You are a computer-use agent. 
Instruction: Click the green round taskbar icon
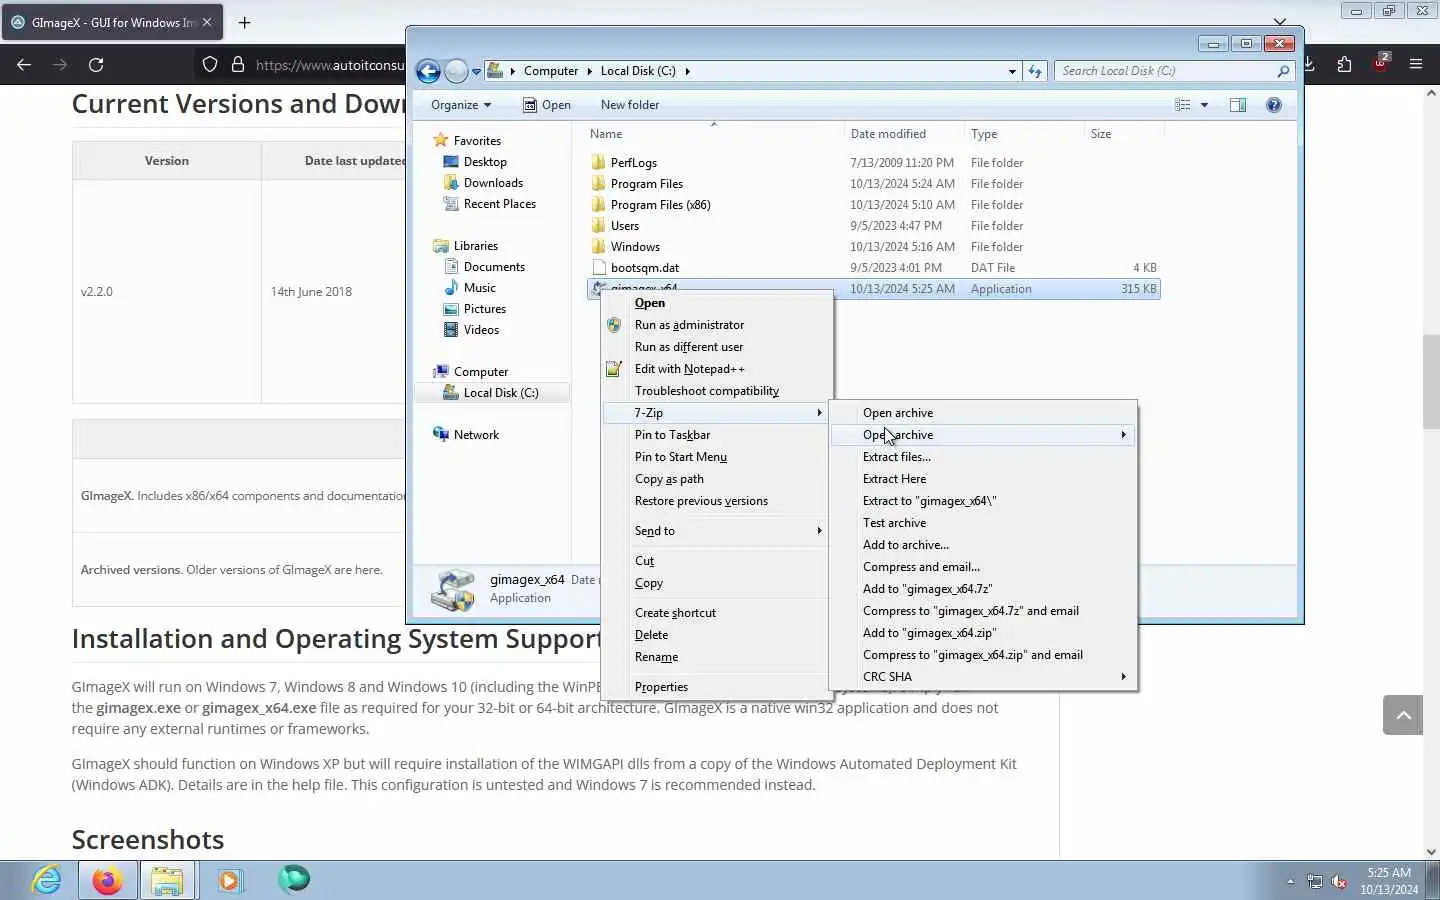coord(294,880)
